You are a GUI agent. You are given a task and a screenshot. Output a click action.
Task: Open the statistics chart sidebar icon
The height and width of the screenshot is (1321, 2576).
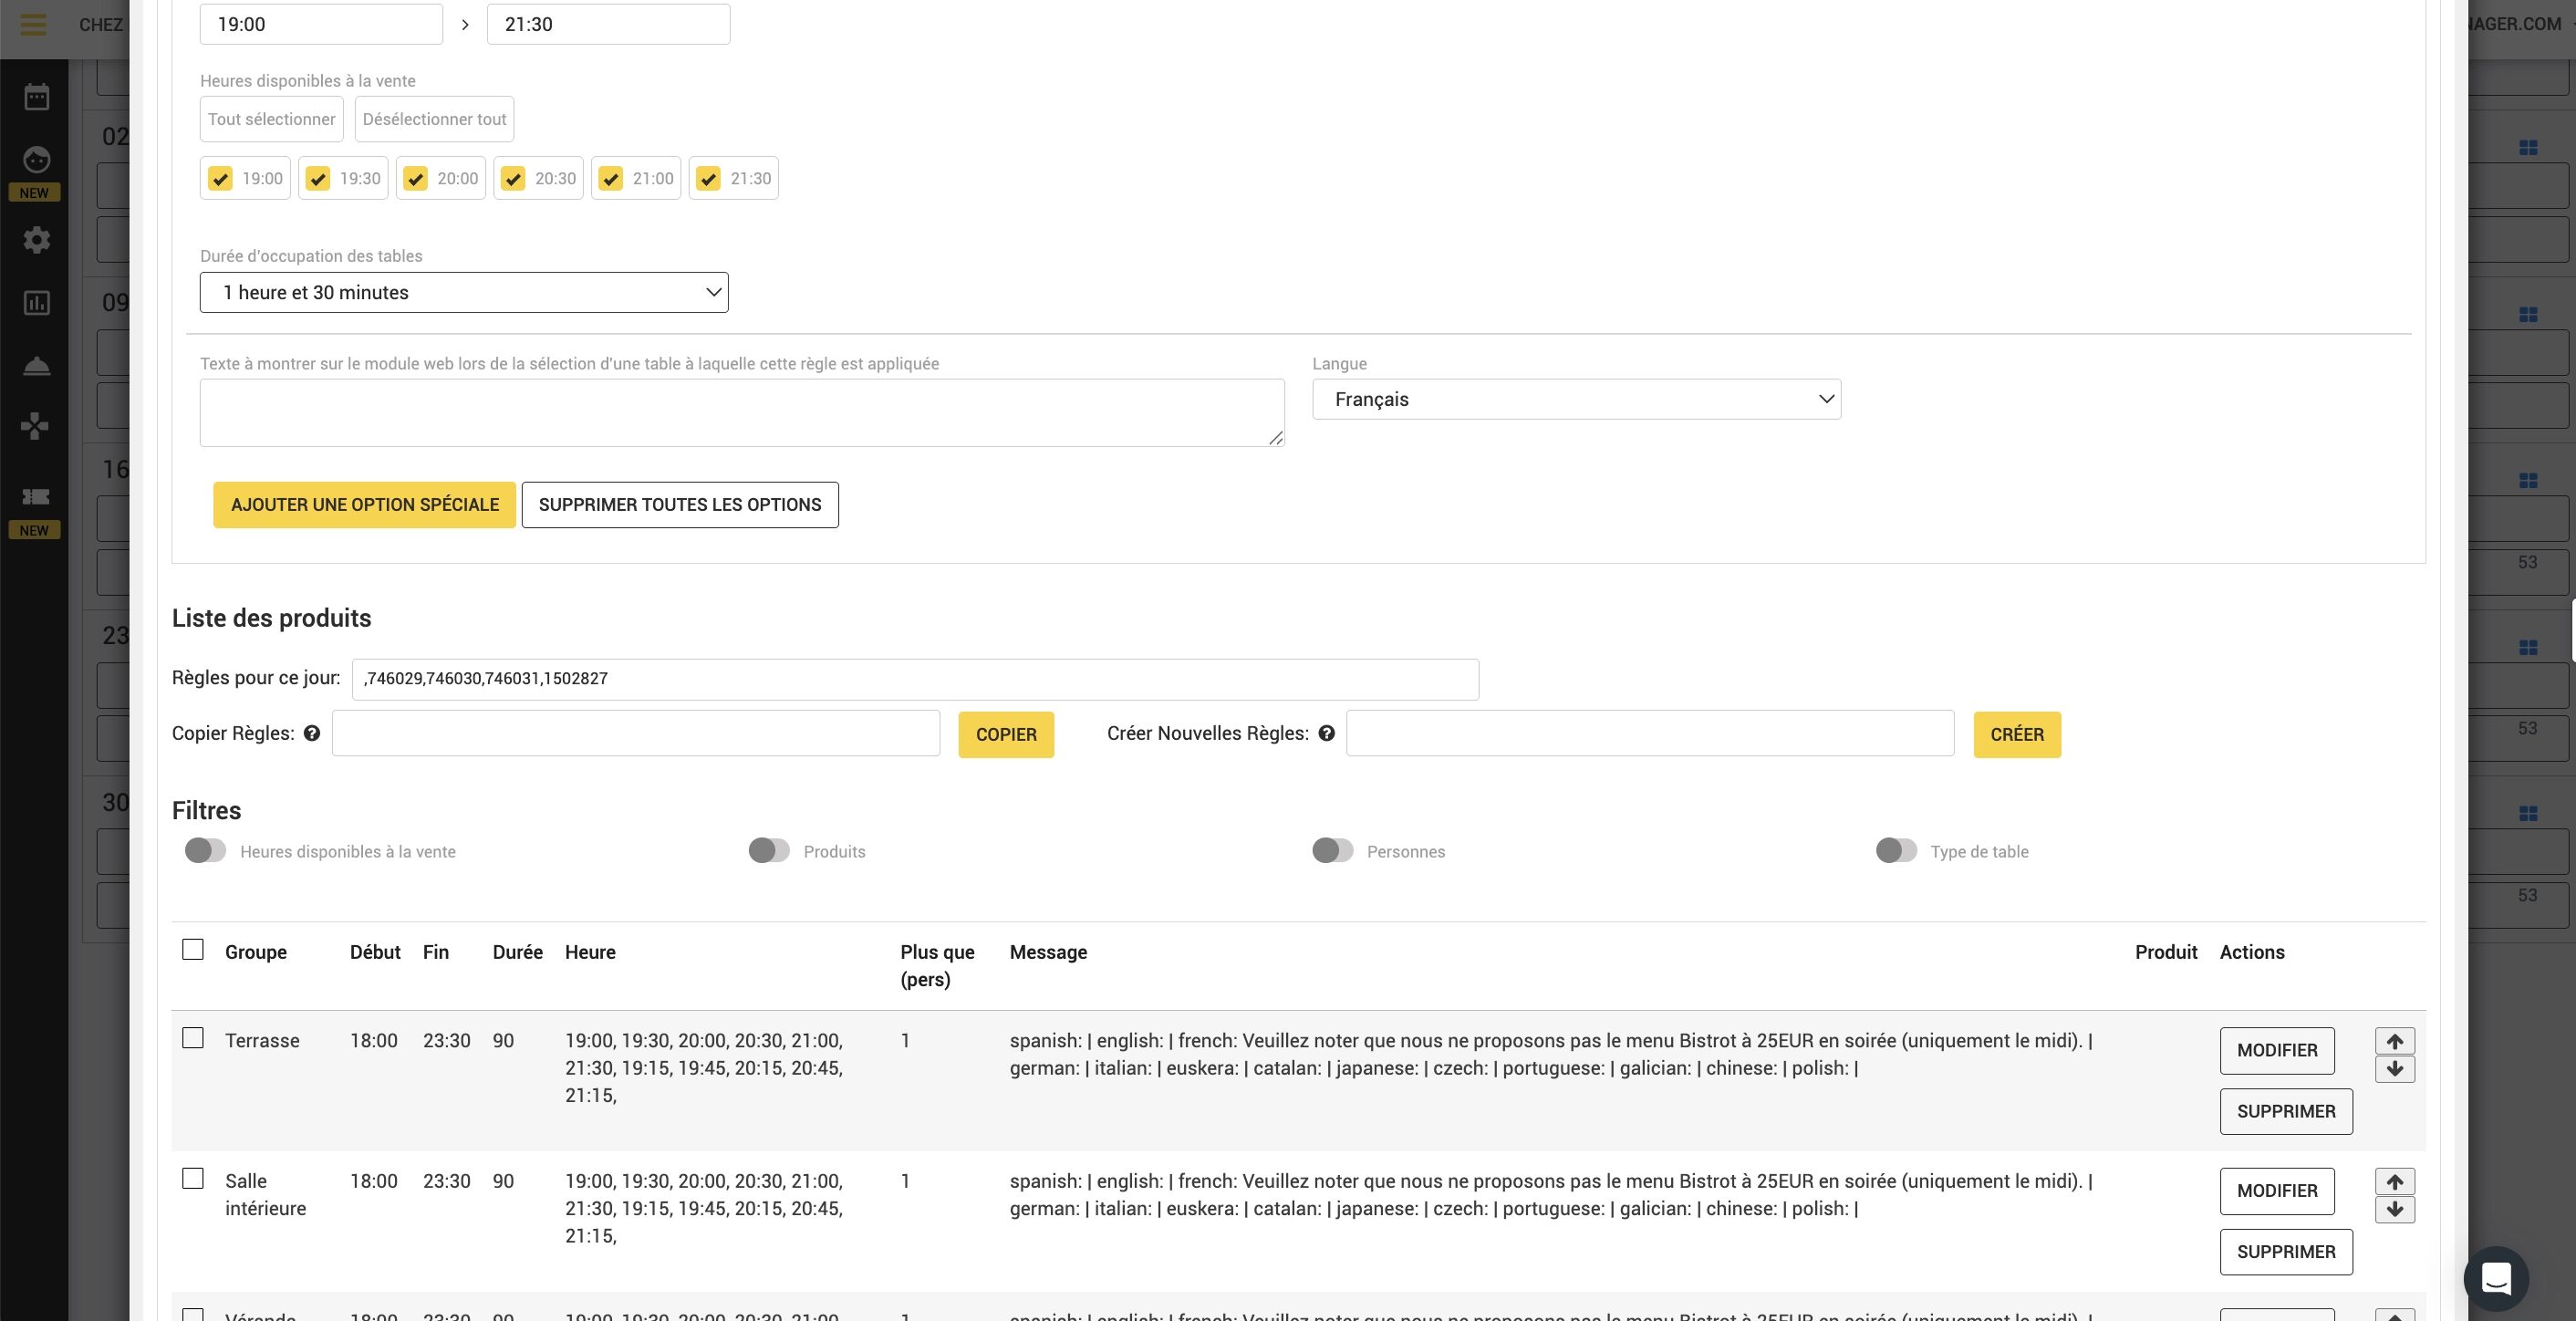(x=37, y=303)
